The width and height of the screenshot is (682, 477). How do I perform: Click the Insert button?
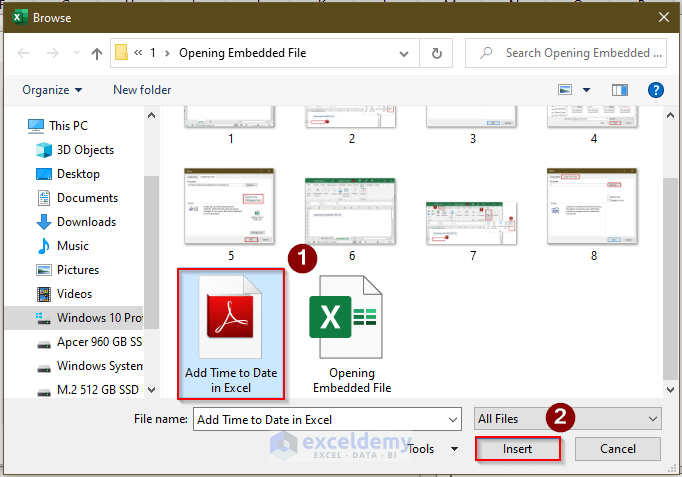pos(518,449)
